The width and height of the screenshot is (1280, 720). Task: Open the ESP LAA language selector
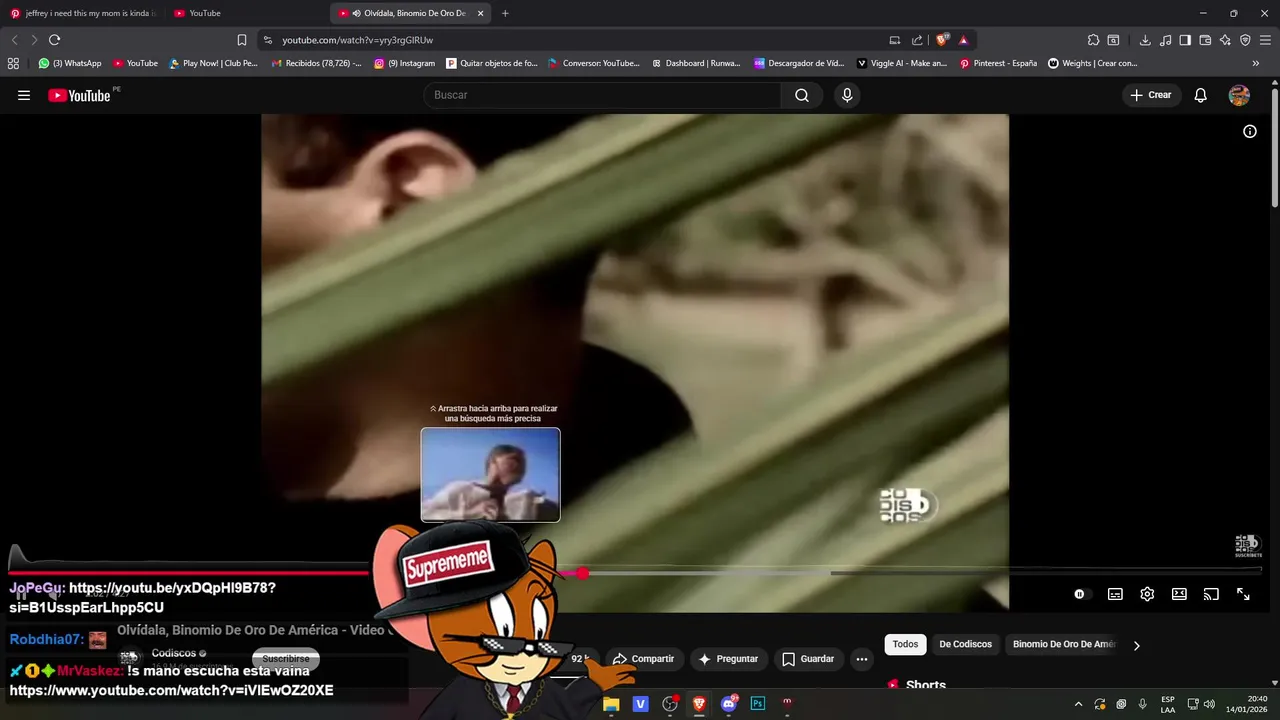[x=1168, y=704]
